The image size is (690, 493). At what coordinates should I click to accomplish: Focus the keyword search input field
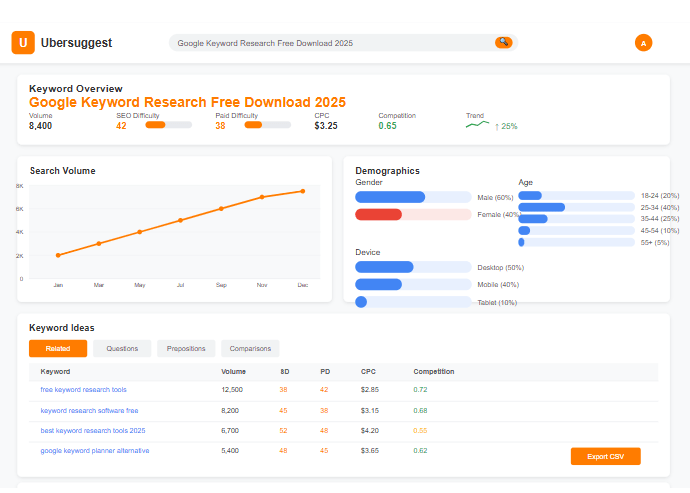click(330, 43)
